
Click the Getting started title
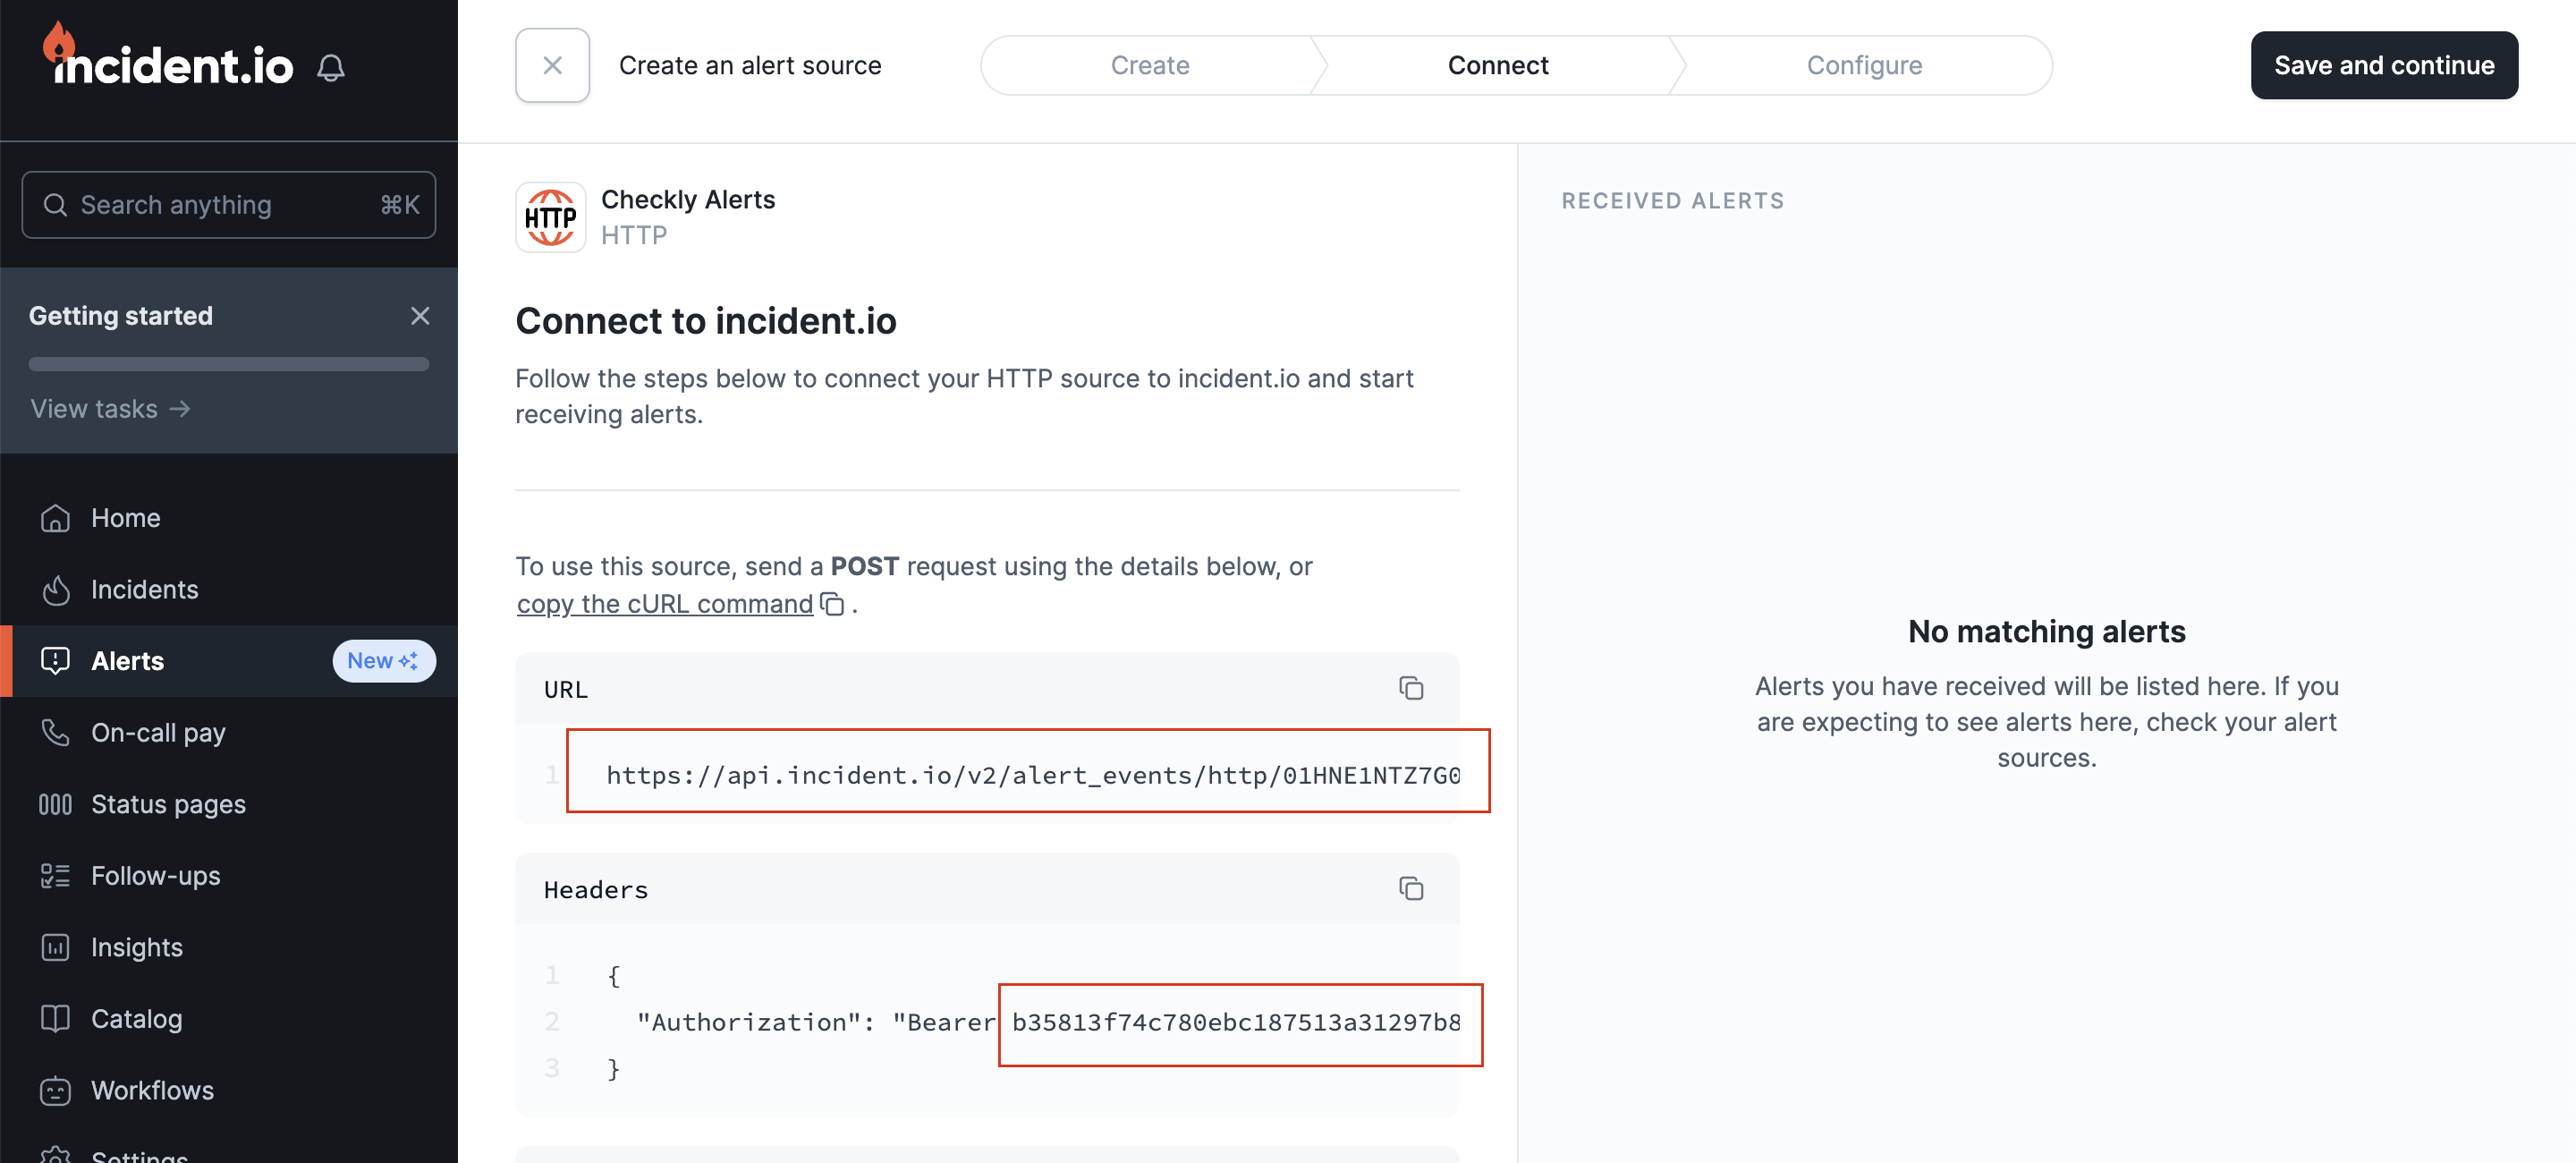coord(121,316)
